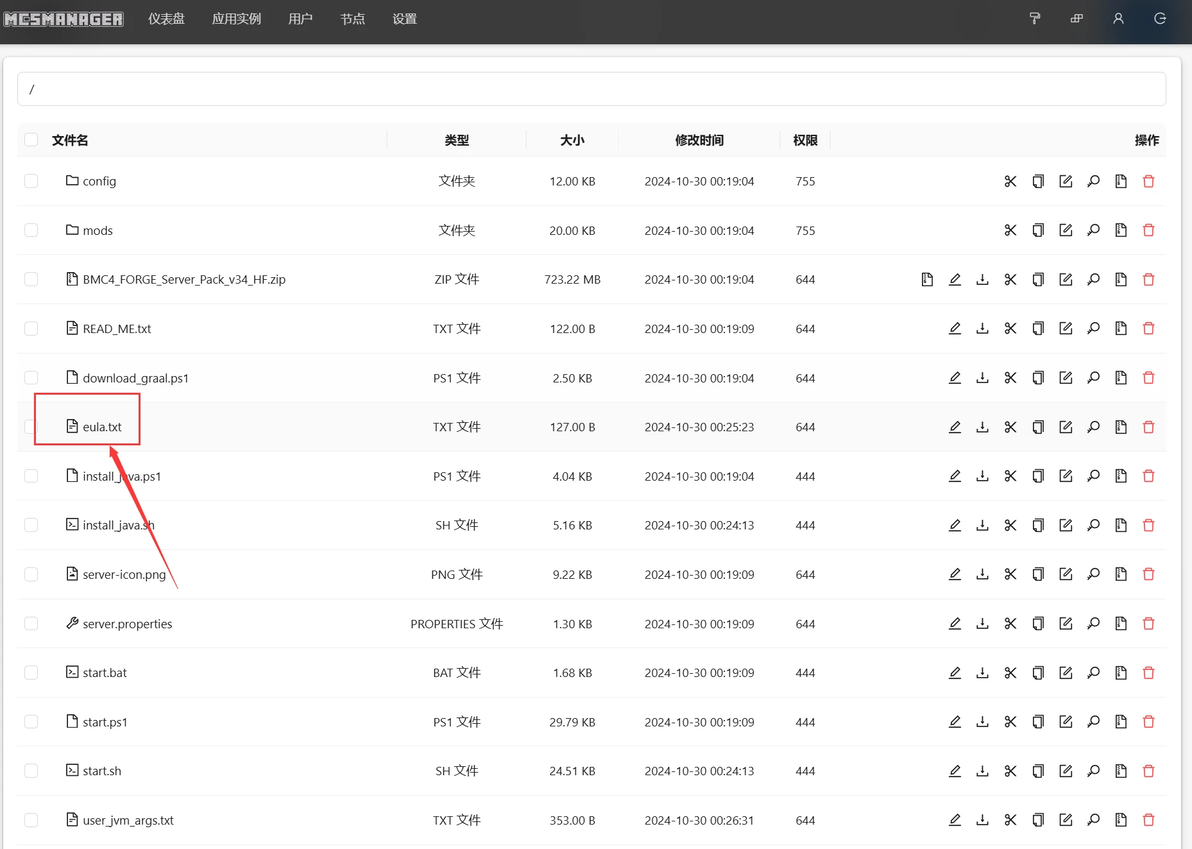Edit user_jvm_args.txt file
The image size is (1192, 849).
(x=955, y=820)
